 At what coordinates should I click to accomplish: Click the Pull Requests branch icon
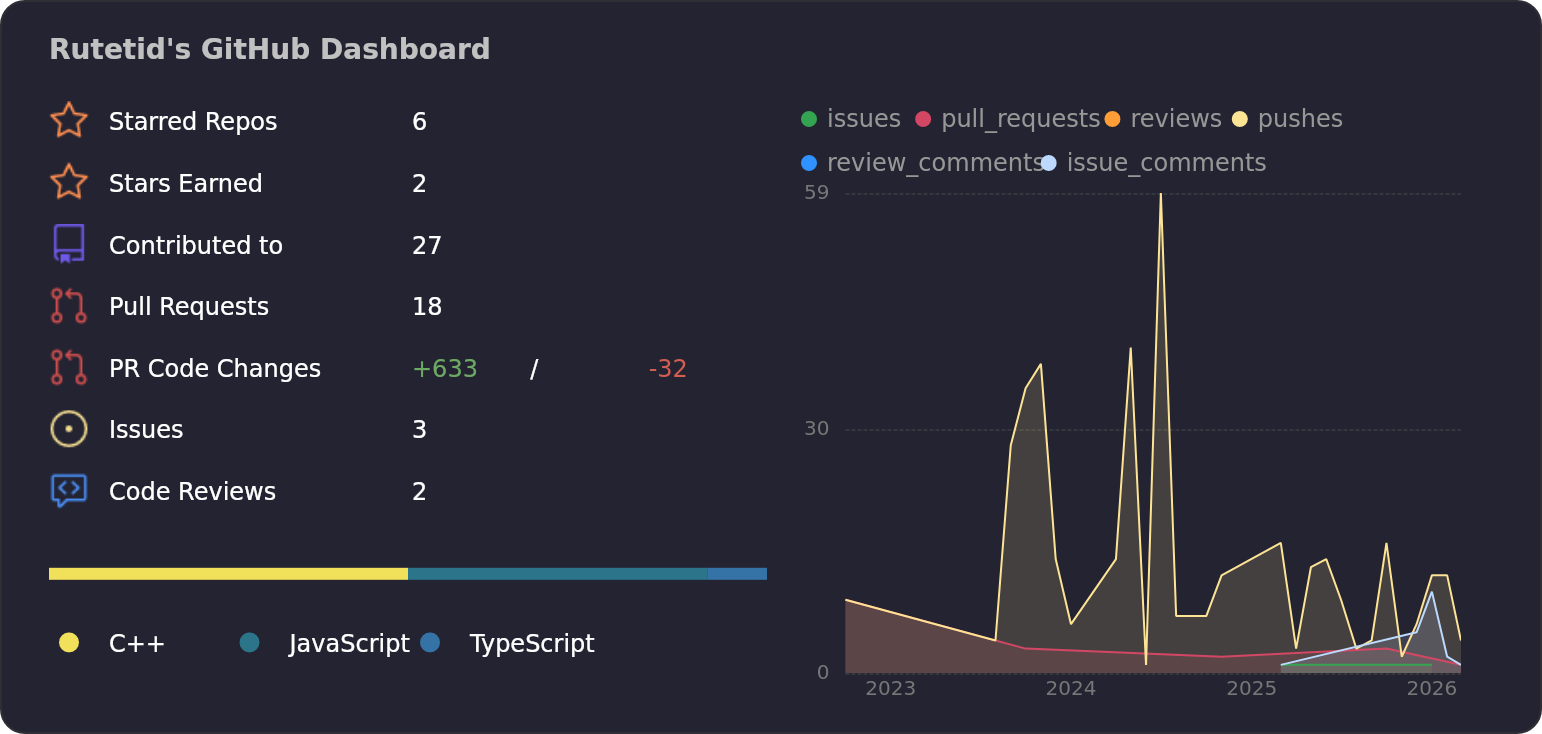tap(68, 306)
